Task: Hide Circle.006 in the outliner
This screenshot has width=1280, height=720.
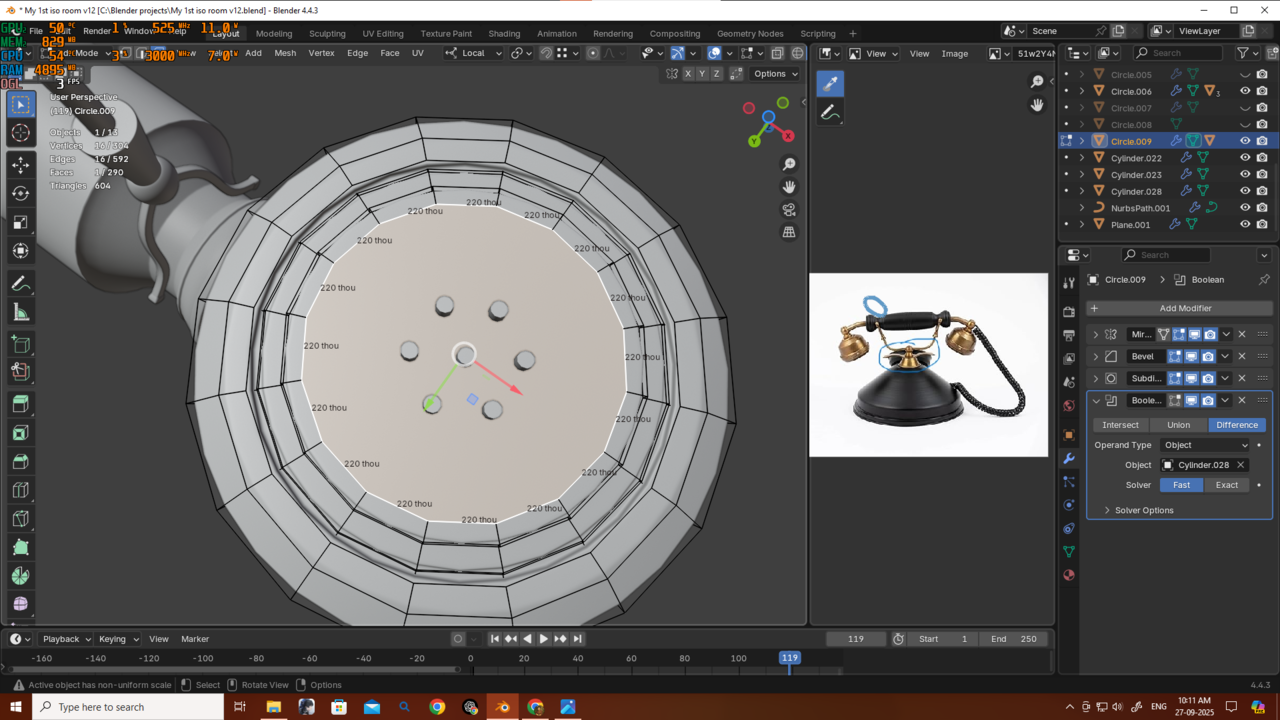Action: click(1245, 91)
